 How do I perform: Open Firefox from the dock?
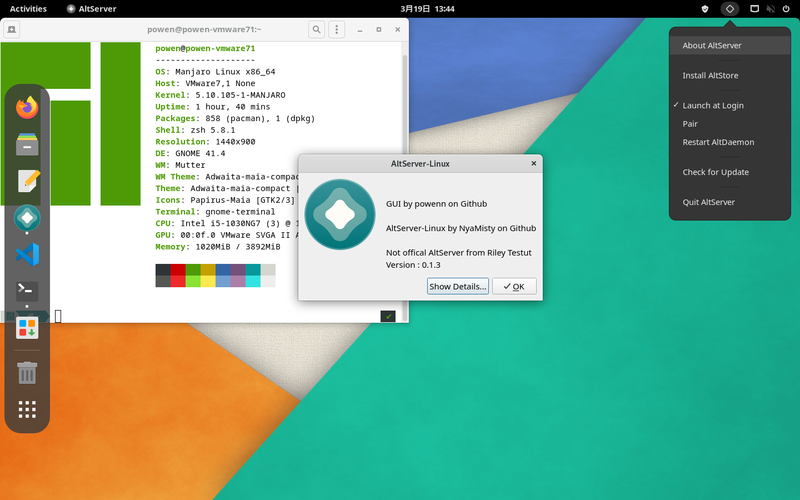27,107
